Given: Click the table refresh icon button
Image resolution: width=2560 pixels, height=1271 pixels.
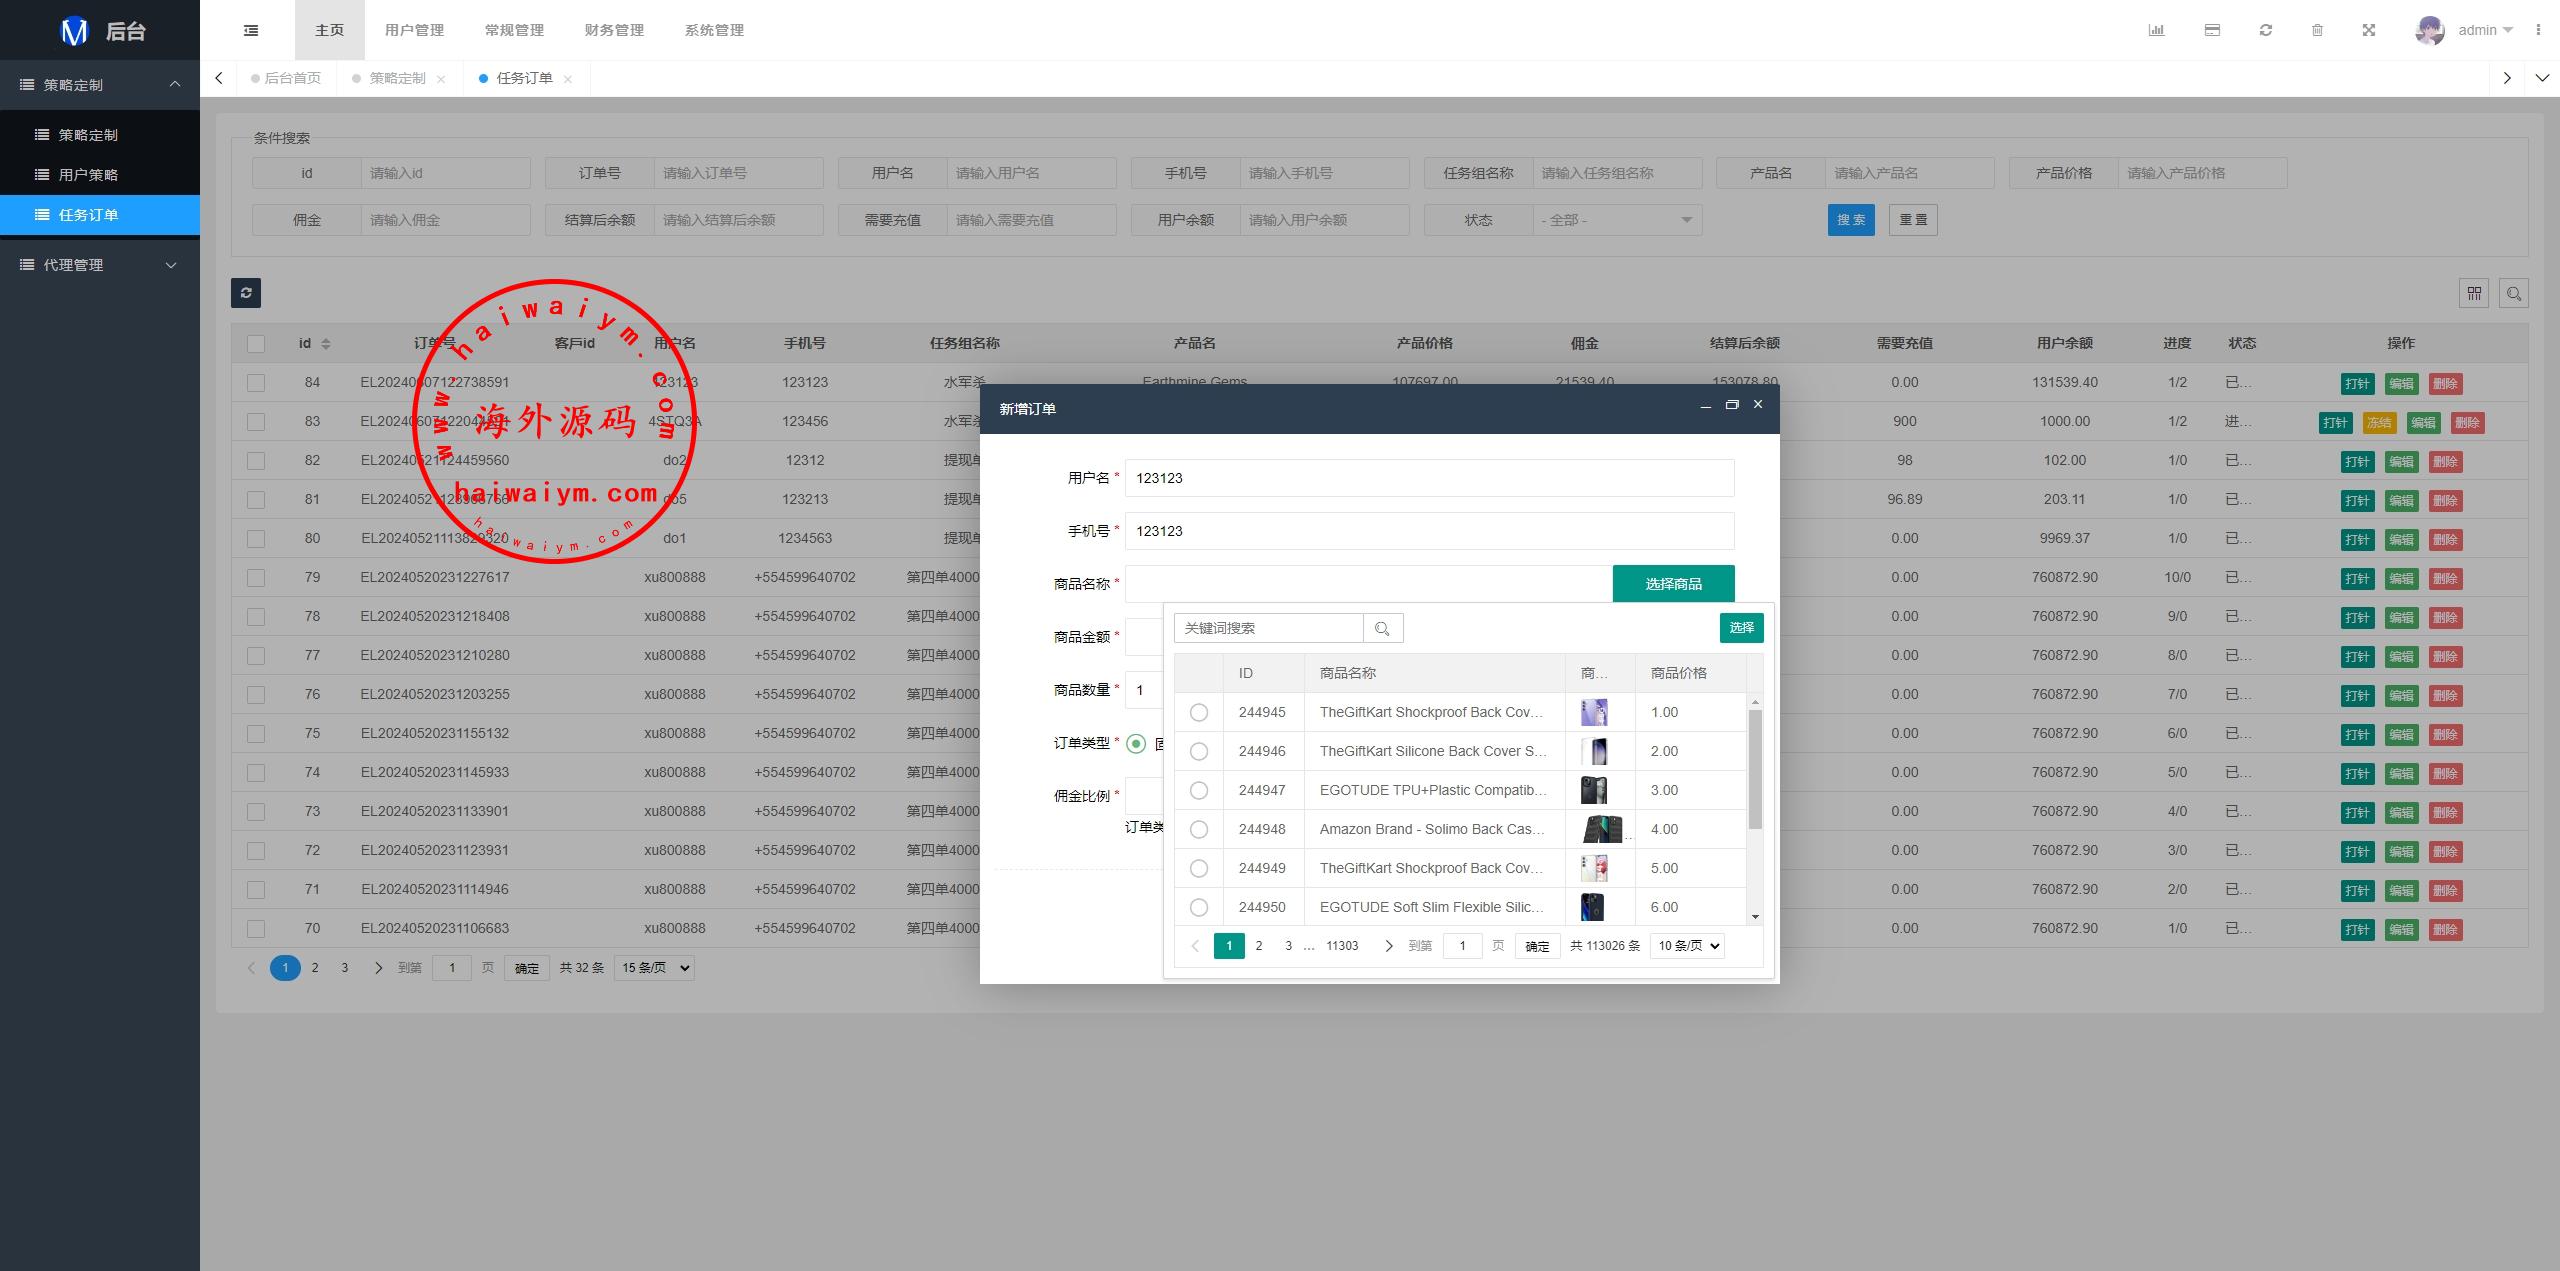Looking at the screenshot, I should point(246,292).
